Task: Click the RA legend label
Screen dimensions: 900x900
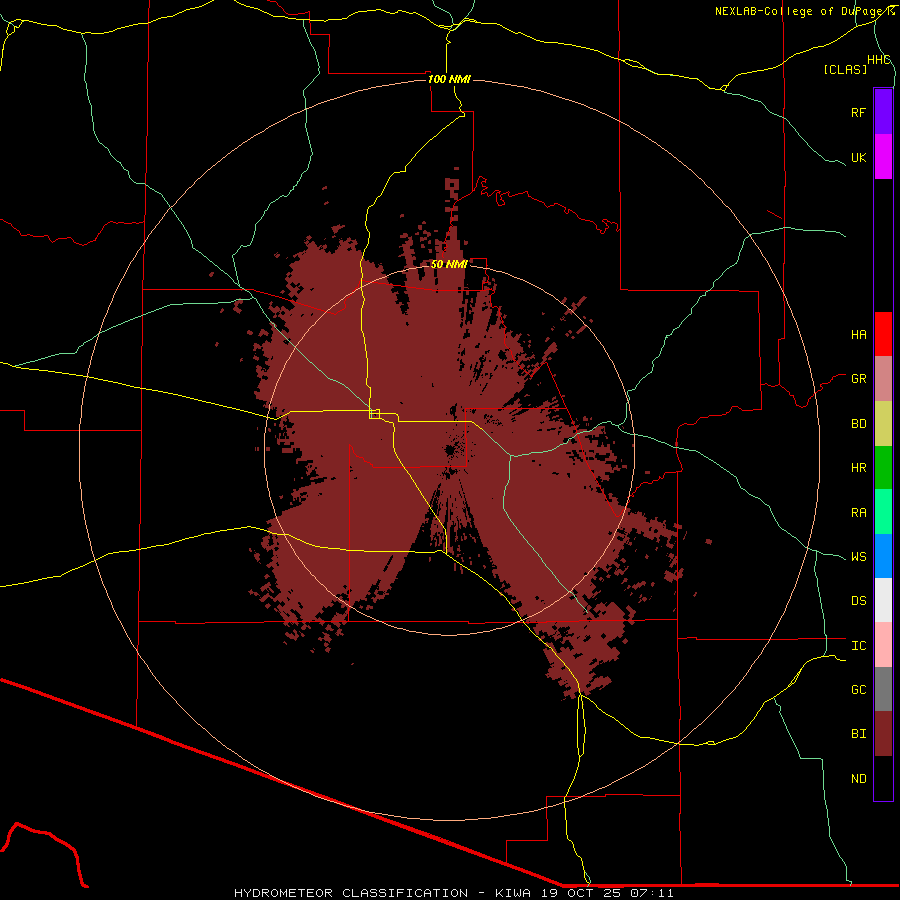Action: 858,513
